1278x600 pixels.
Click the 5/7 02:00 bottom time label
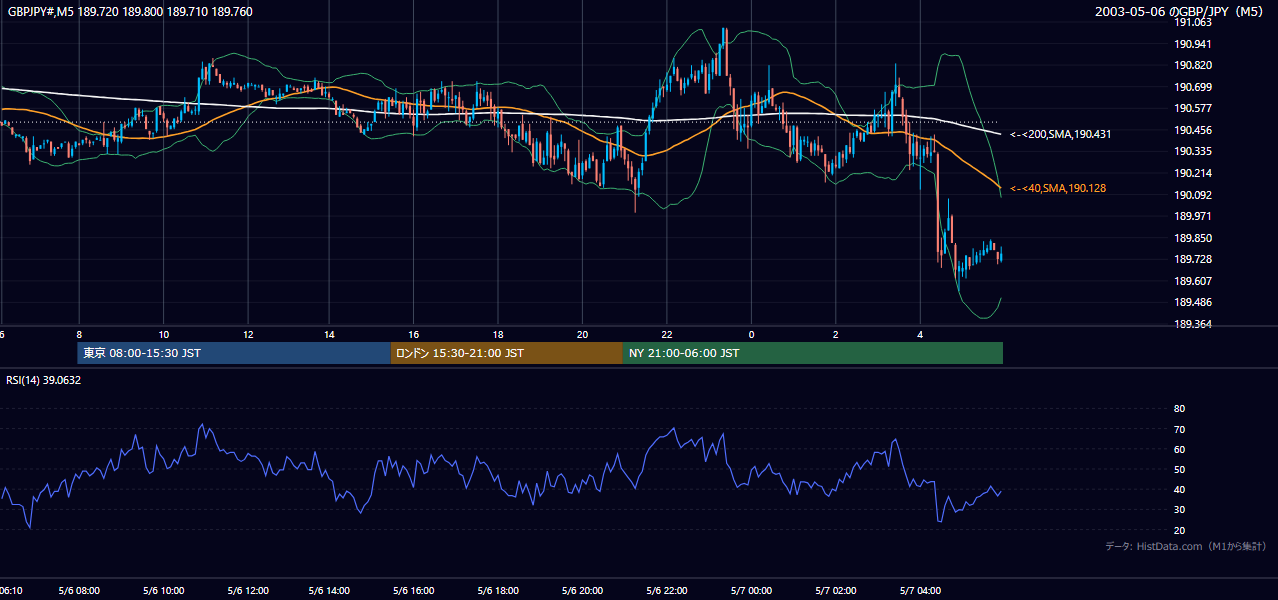(835, 591)
